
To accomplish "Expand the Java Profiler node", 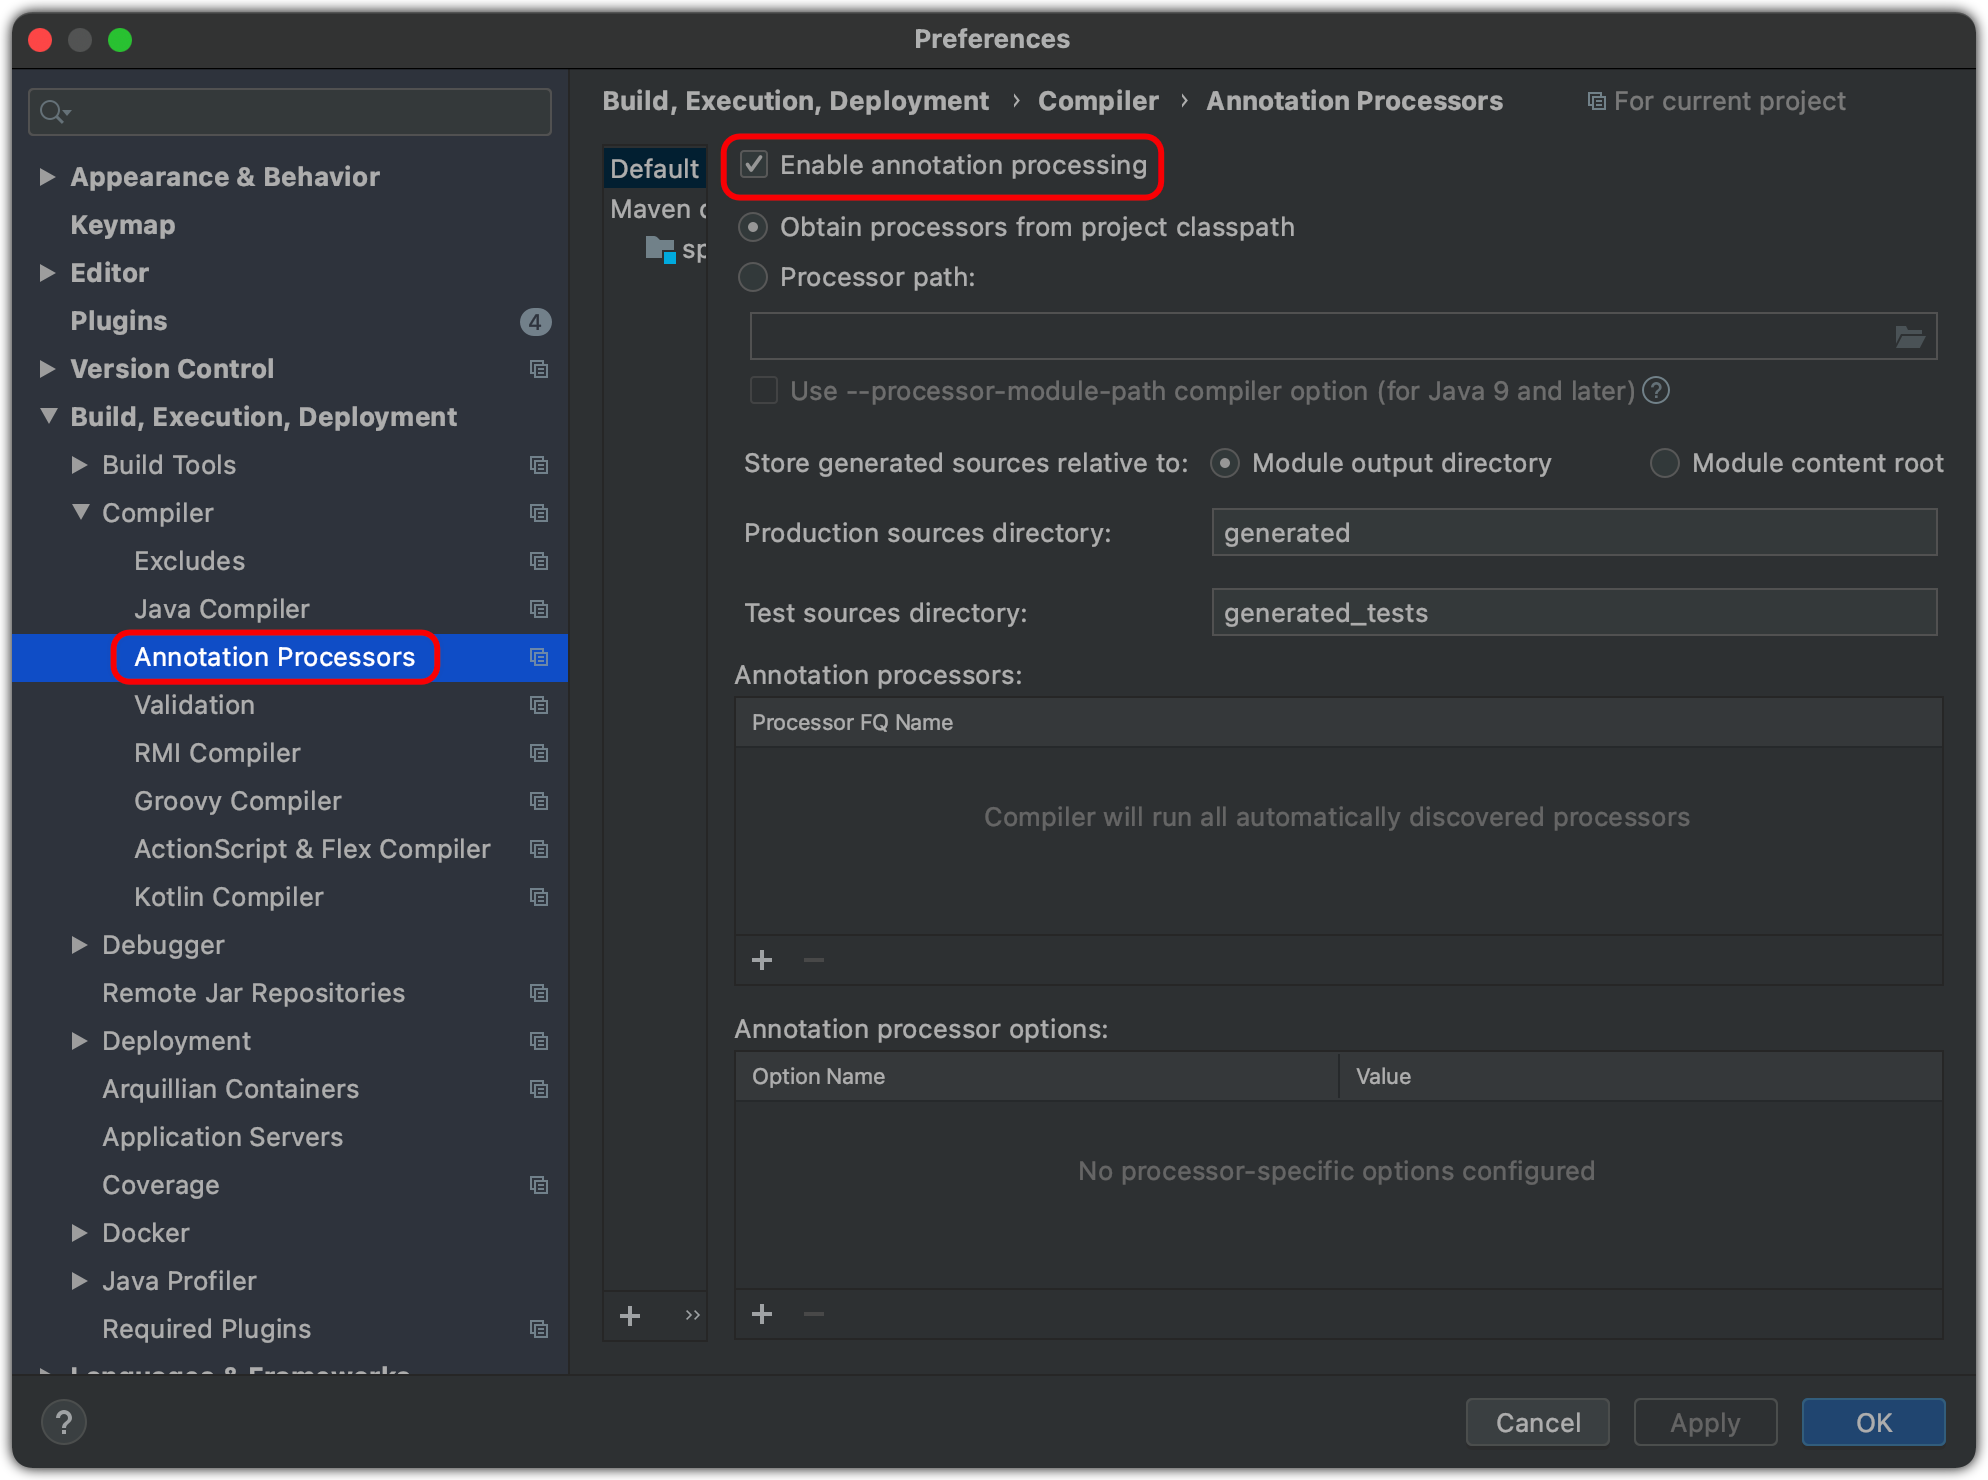I will pos(79,1281).
